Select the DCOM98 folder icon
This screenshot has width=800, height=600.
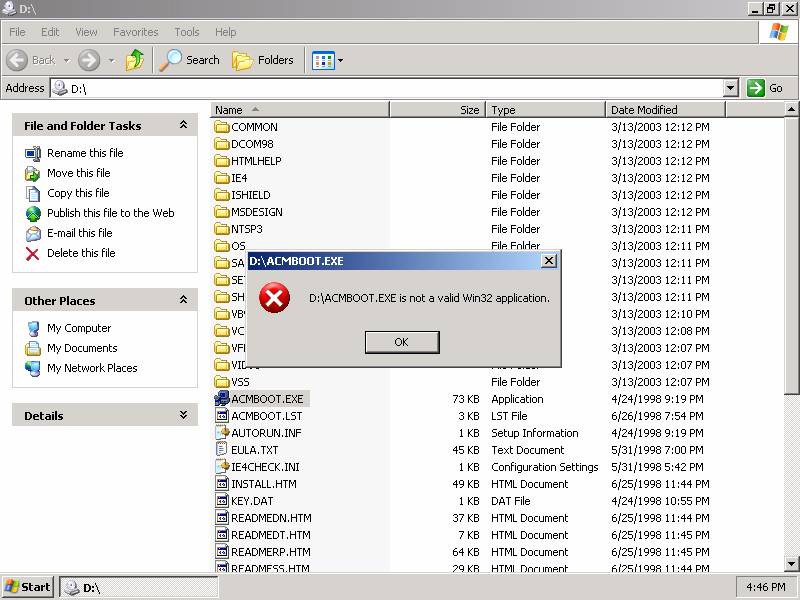(222, 144)
